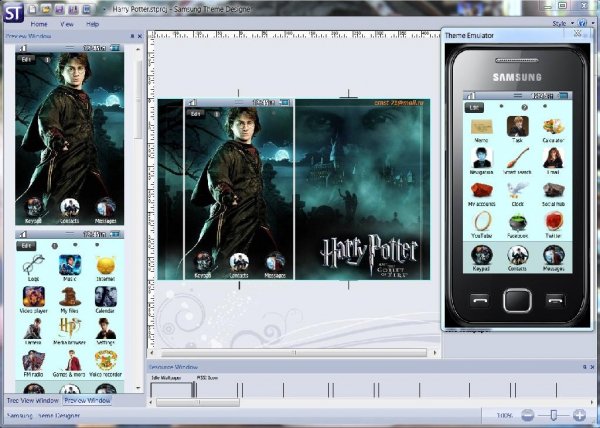Click the Preview Window vertical scrollbar down arrow
Screen dimensions: 600x428
tap(138, 388)
